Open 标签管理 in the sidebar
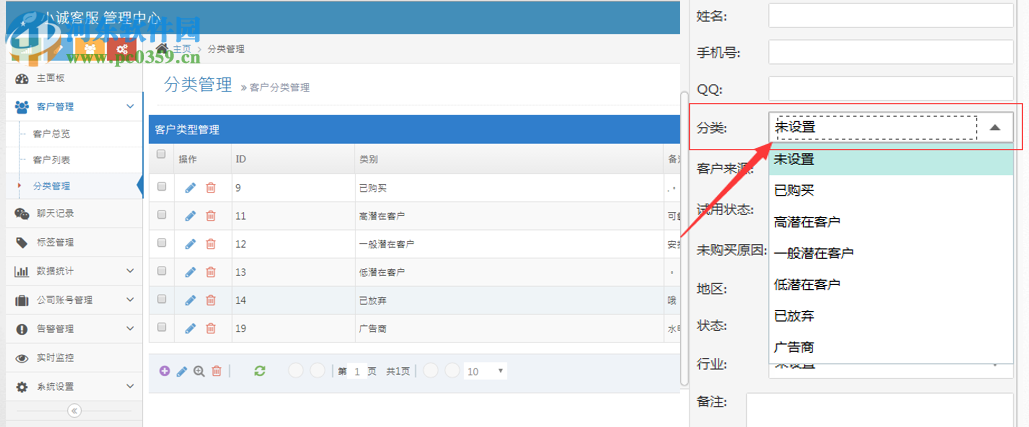 tap(72, 242)
